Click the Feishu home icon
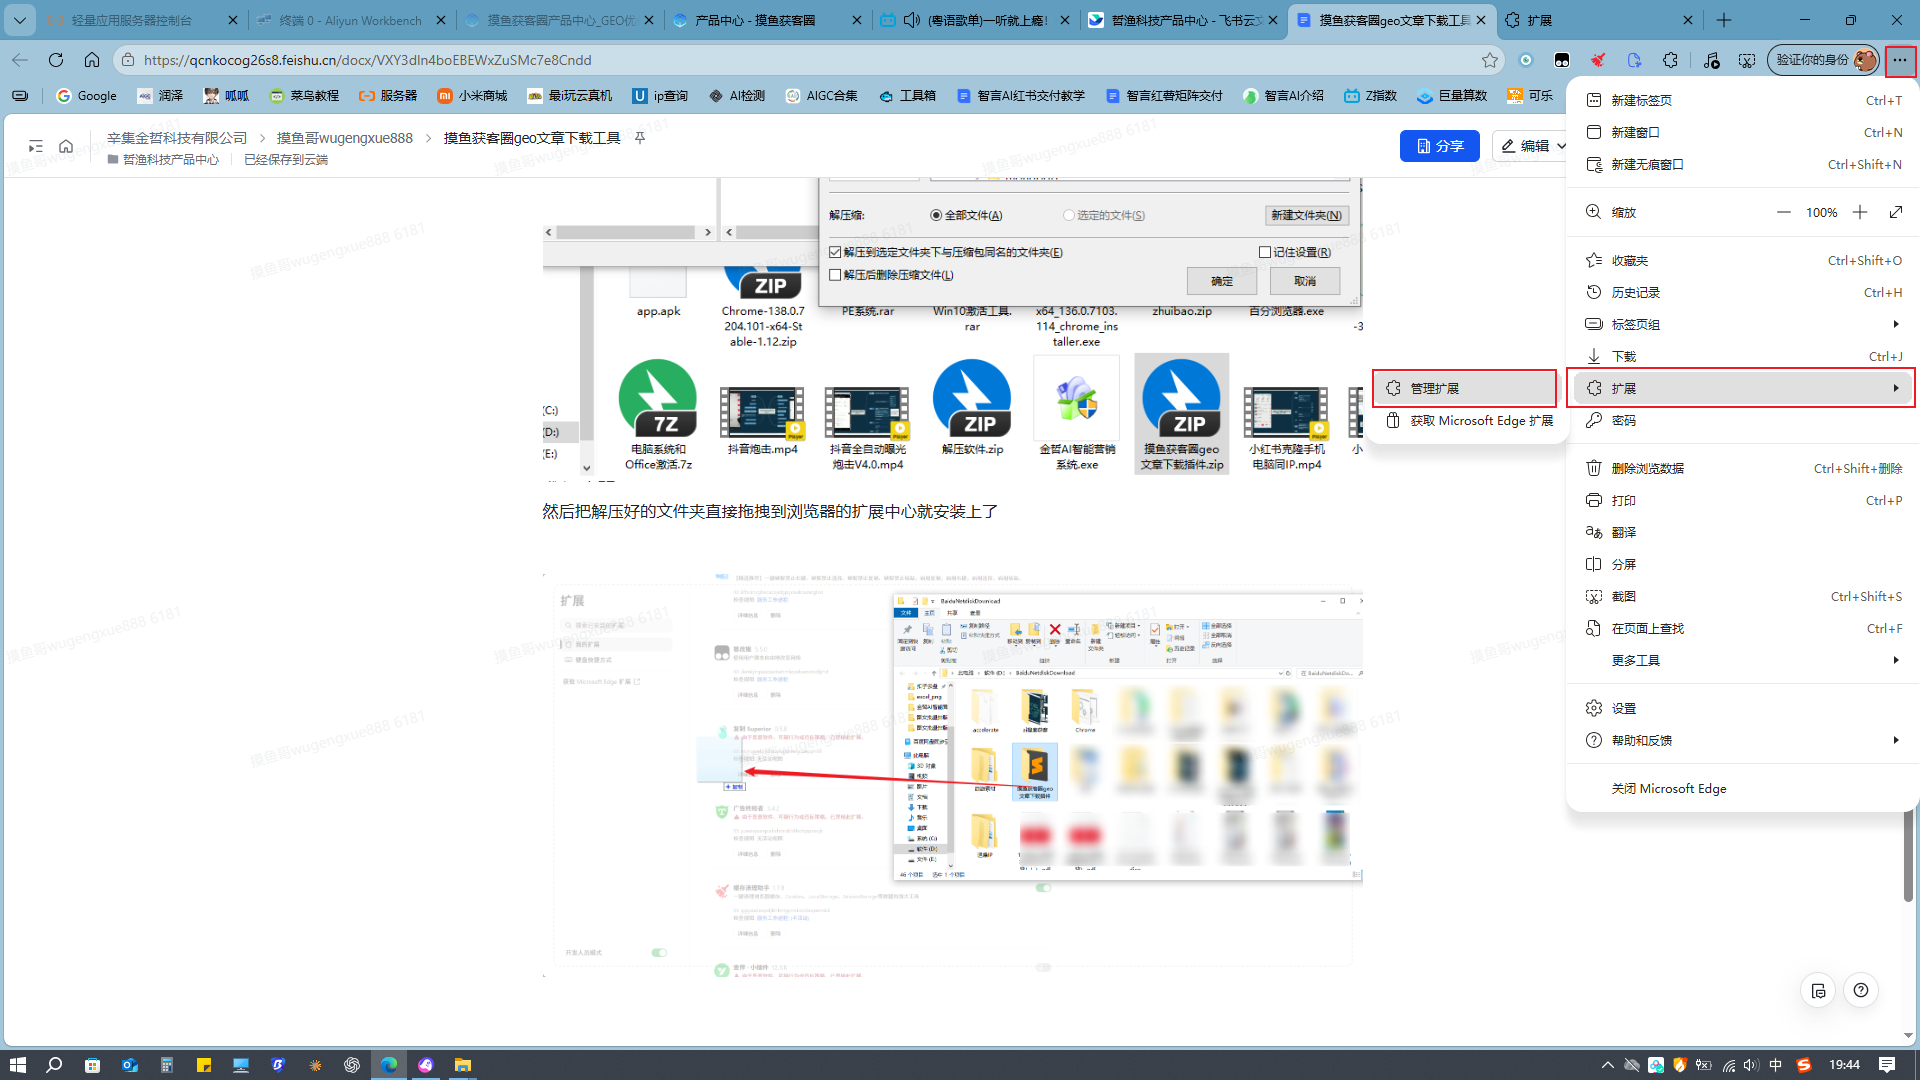The image size is (1920, 1080). coord(66,146)
